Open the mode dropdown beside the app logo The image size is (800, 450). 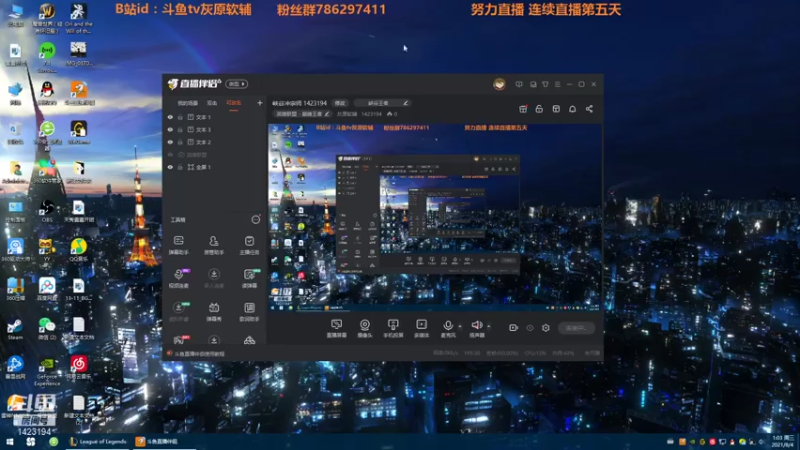click(x=236, y=84)
